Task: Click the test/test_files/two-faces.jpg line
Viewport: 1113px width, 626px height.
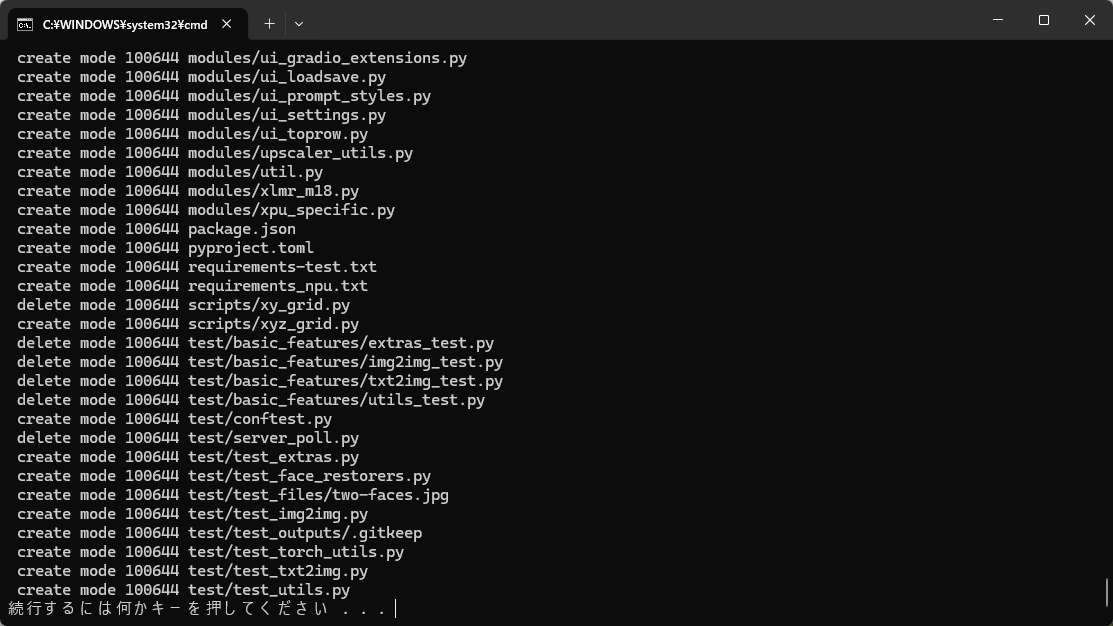Action: [x=233, y=495]
